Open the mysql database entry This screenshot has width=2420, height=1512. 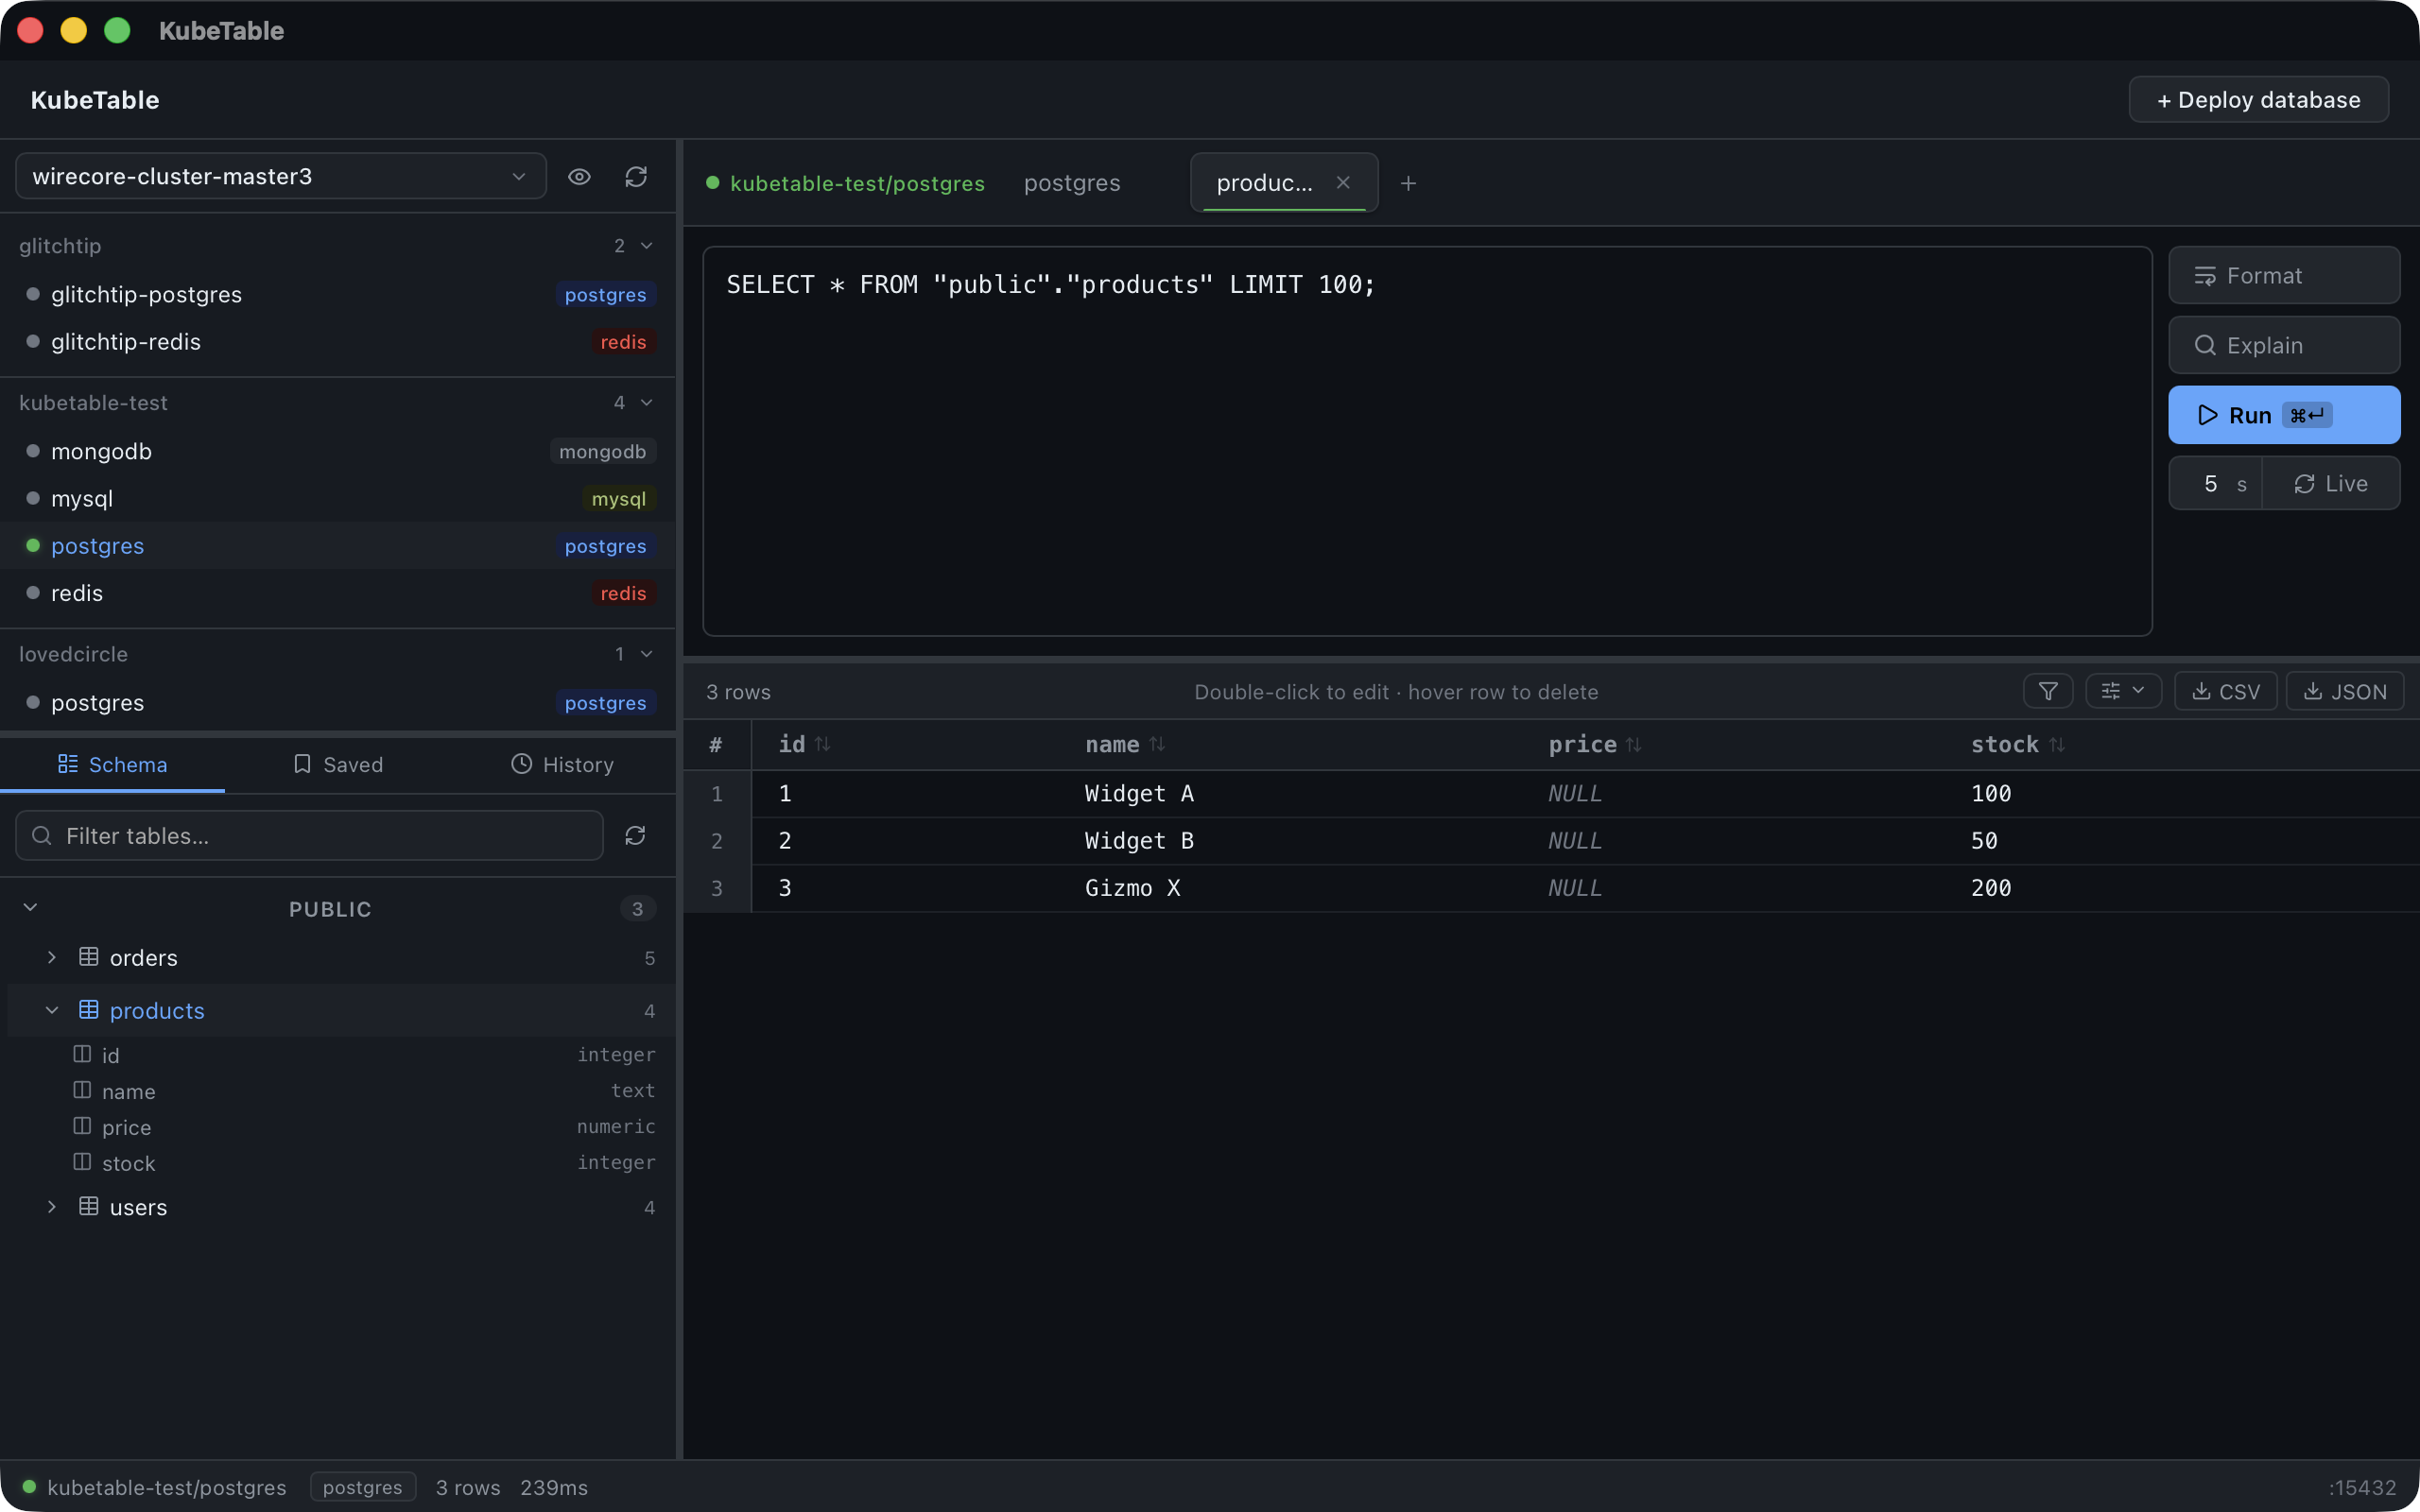click(x=338, y=498)
